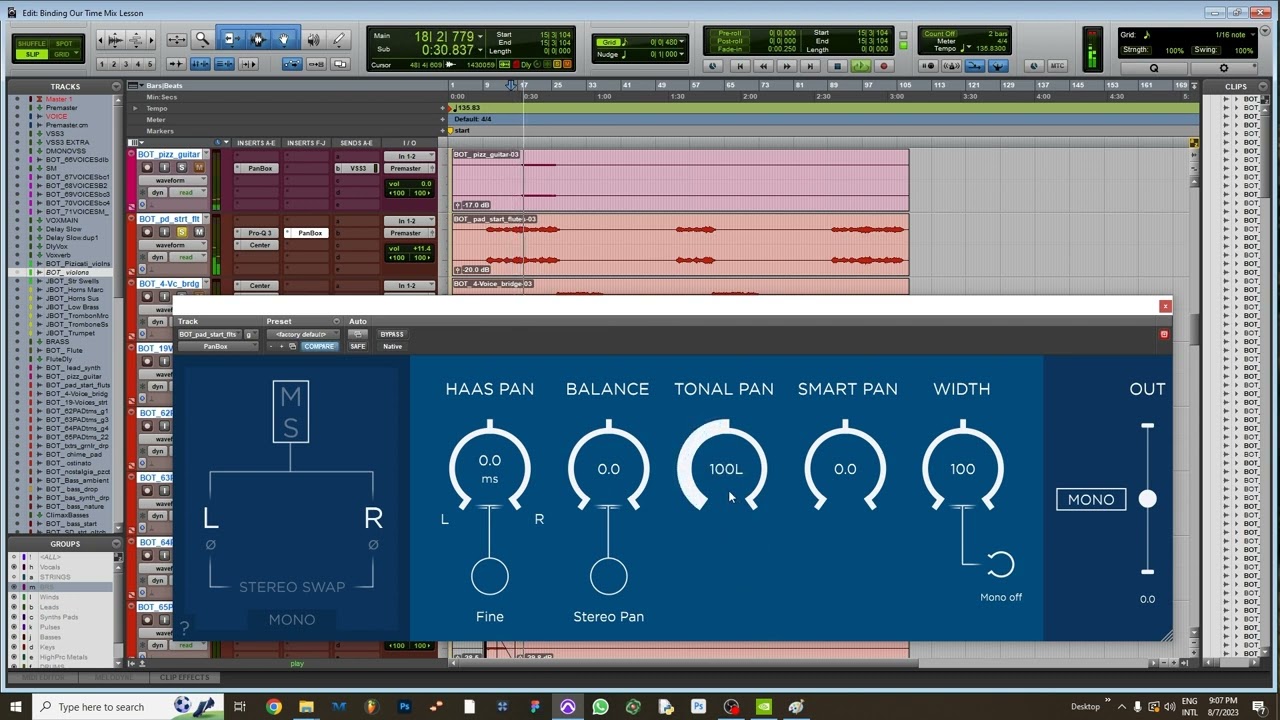Open GRID edit mode dropdown
Screen dimensions: 1280x720
pyautogui.click(x=65, y=54)
